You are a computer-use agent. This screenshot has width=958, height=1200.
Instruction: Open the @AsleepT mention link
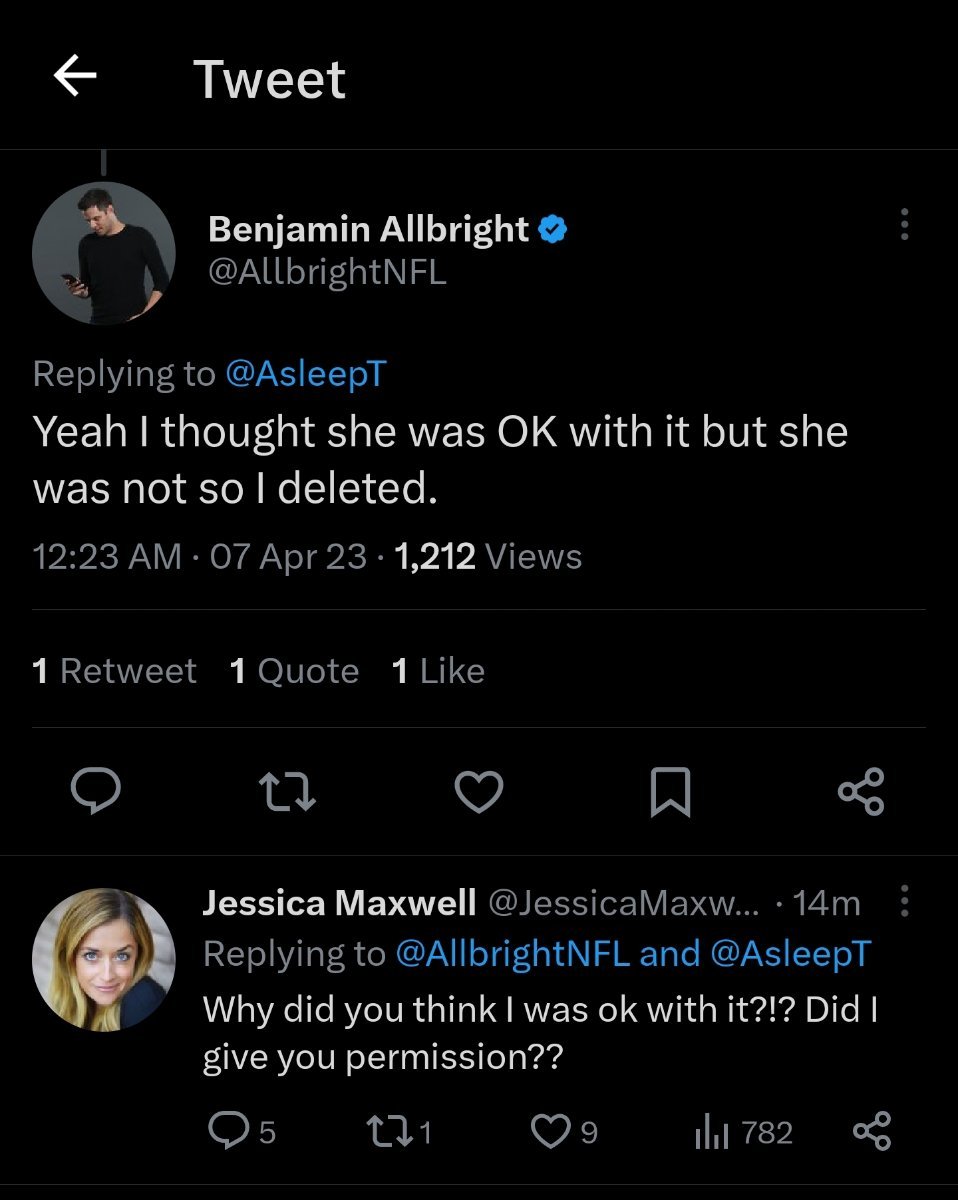coord(305,373)
